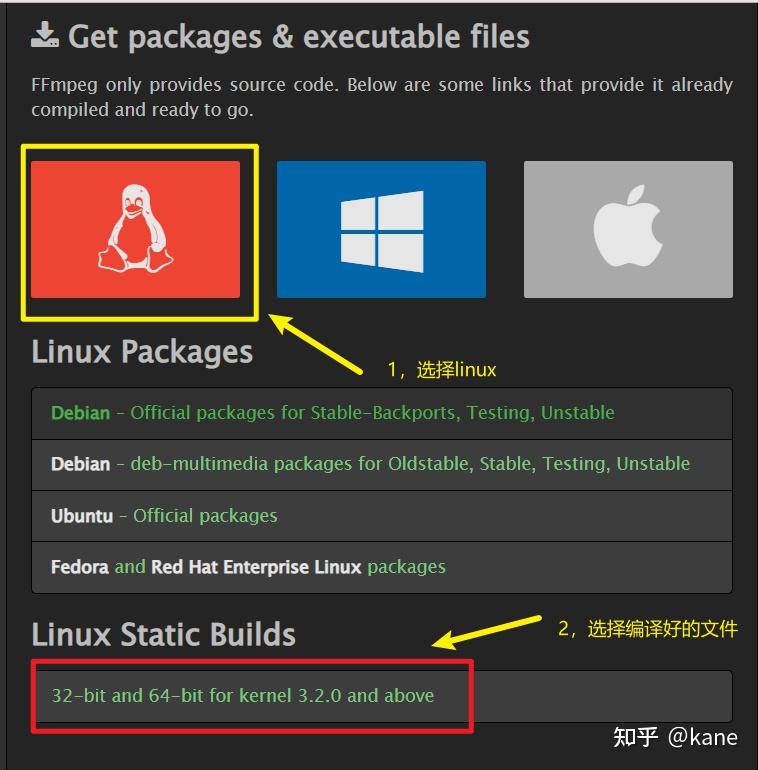Click the Linux Packages heading

pos(142,352)
